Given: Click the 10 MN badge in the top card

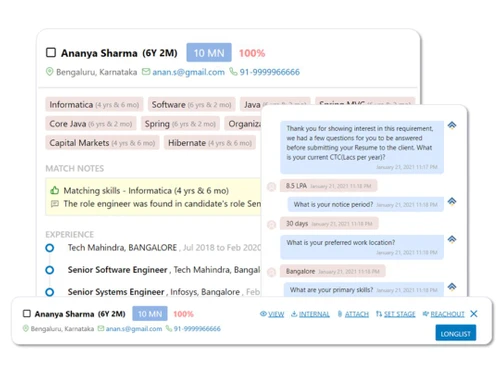Looking at the screenshot, I should point(209,52).
